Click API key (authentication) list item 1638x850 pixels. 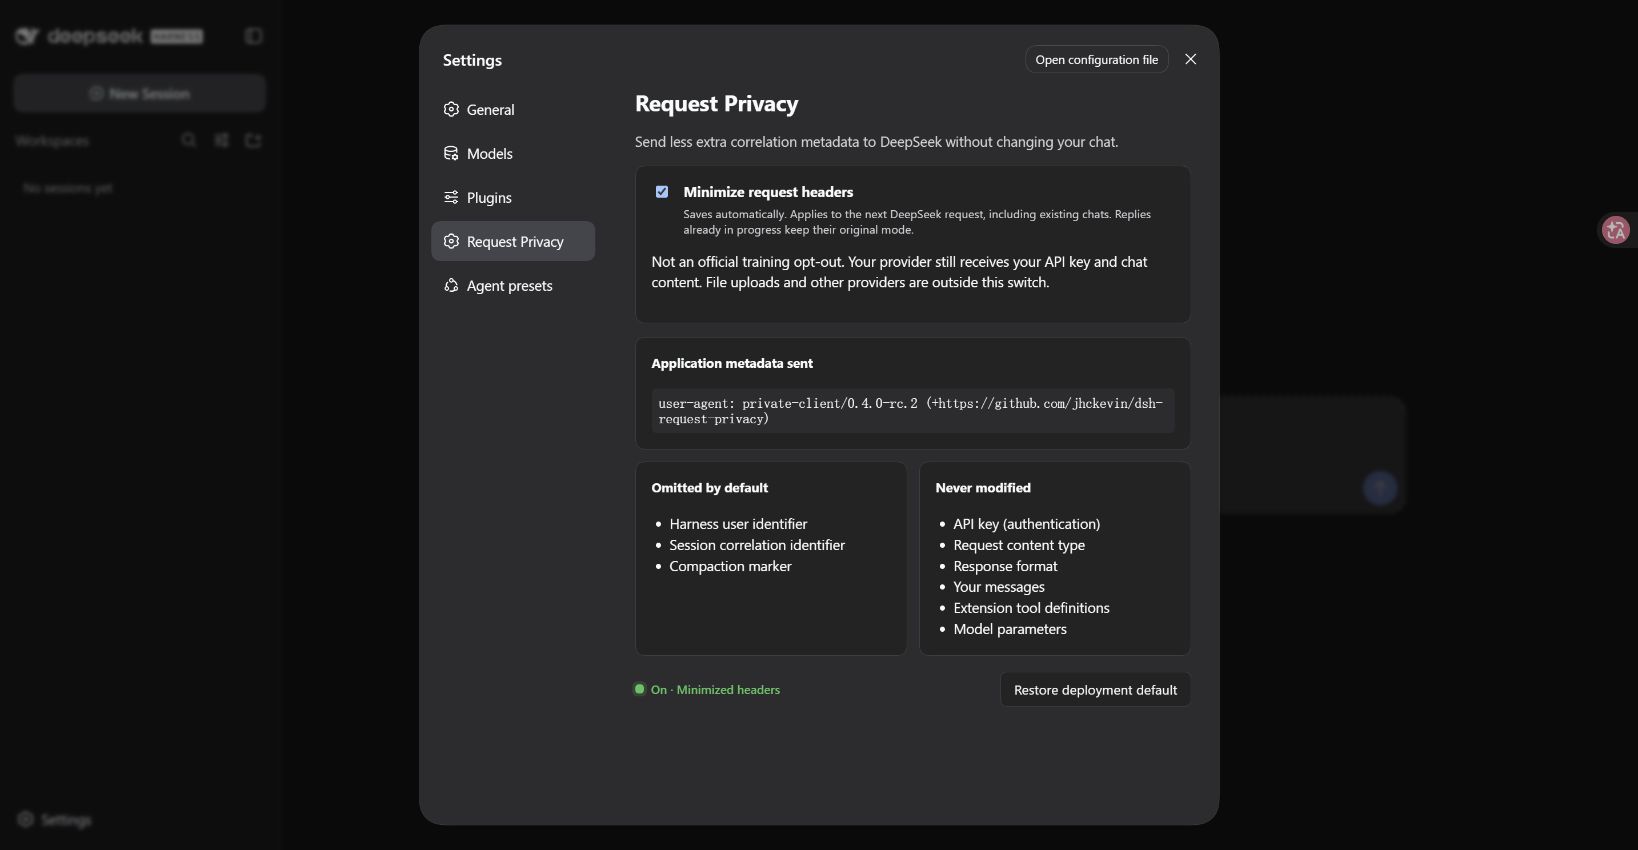click(1026, 524)
